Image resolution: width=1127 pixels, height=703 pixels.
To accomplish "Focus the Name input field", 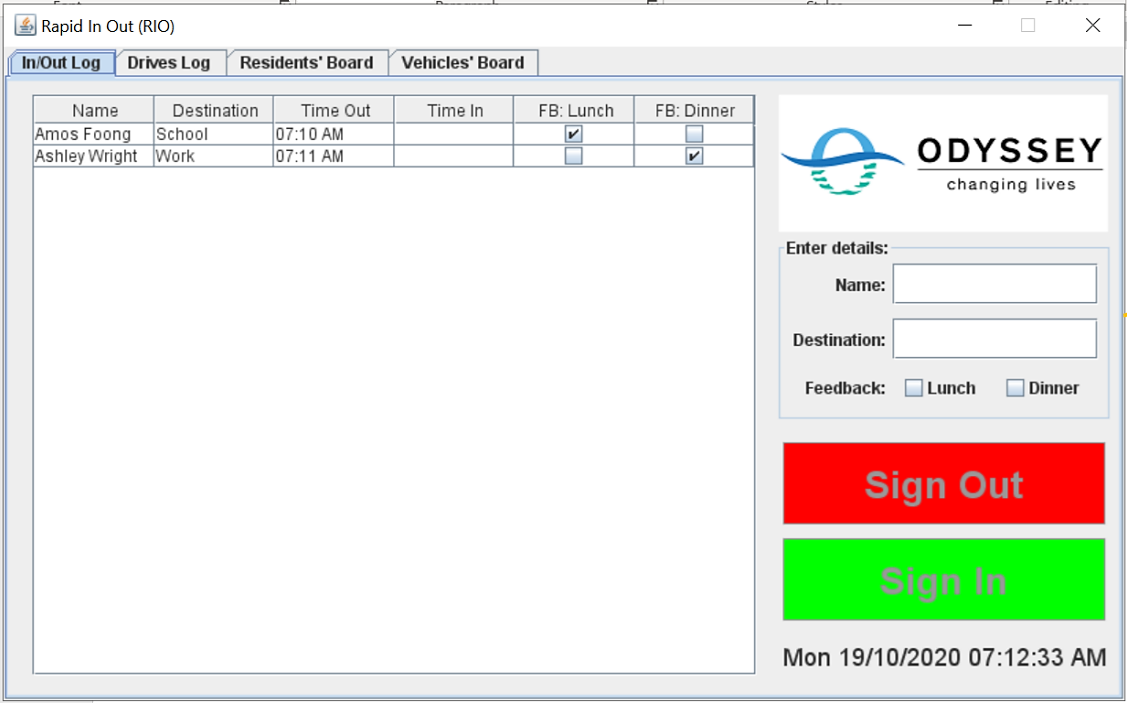I will point(995,284).
